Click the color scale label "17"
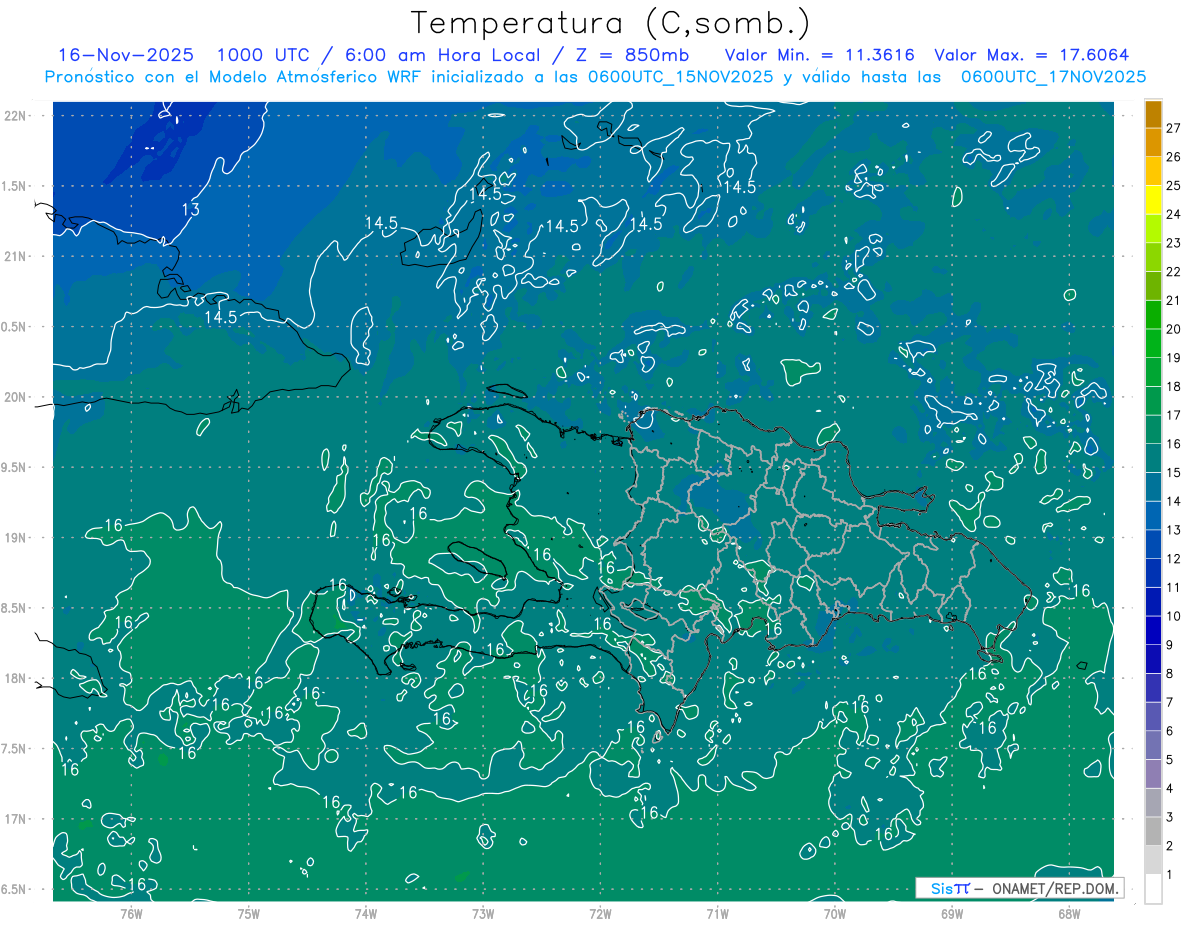The width and height of the screenshot is (1200, 927). 1174,415
